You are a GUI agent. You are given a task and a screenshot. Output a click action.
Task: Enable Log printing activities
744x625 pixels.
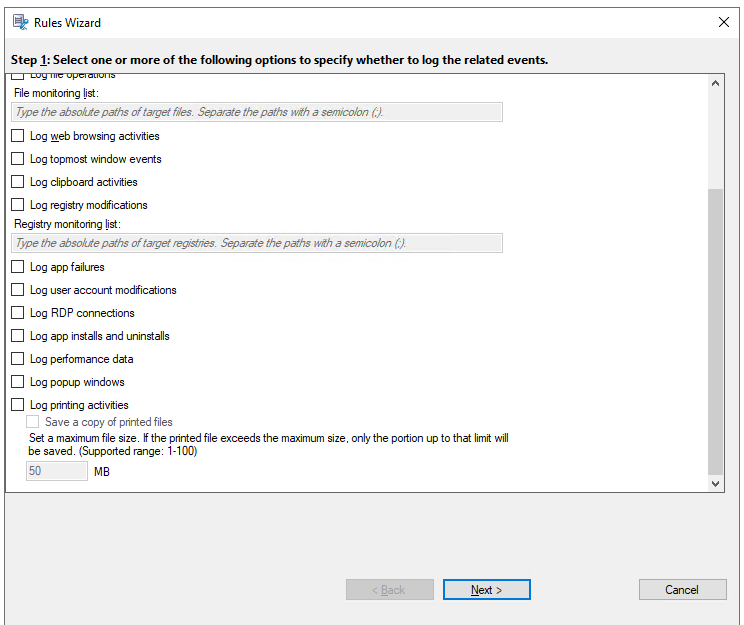18,405
